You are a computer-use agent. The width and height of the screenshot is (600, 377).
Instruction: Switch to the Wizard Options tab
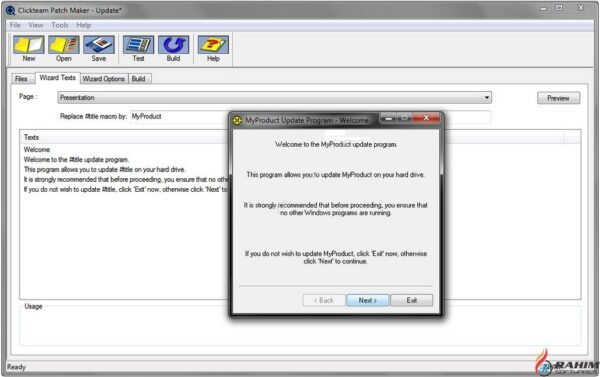[x=104, y=79]
